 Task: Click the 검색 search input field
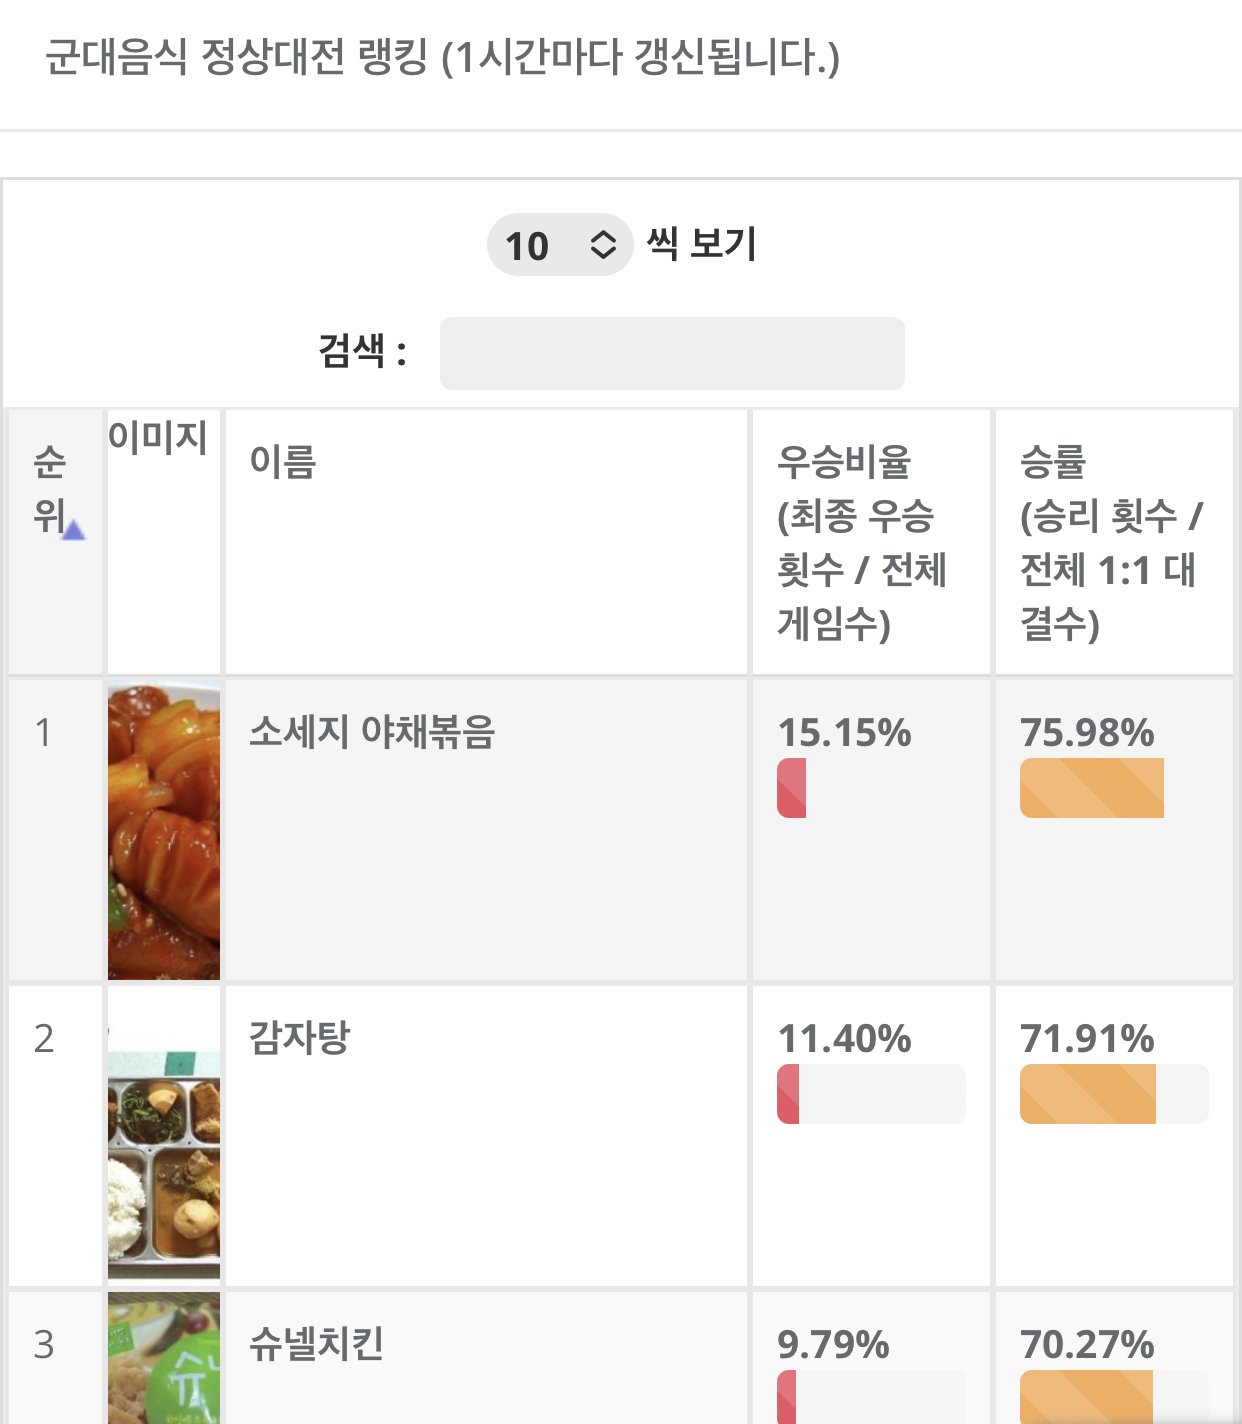click(x=672, y=354)
